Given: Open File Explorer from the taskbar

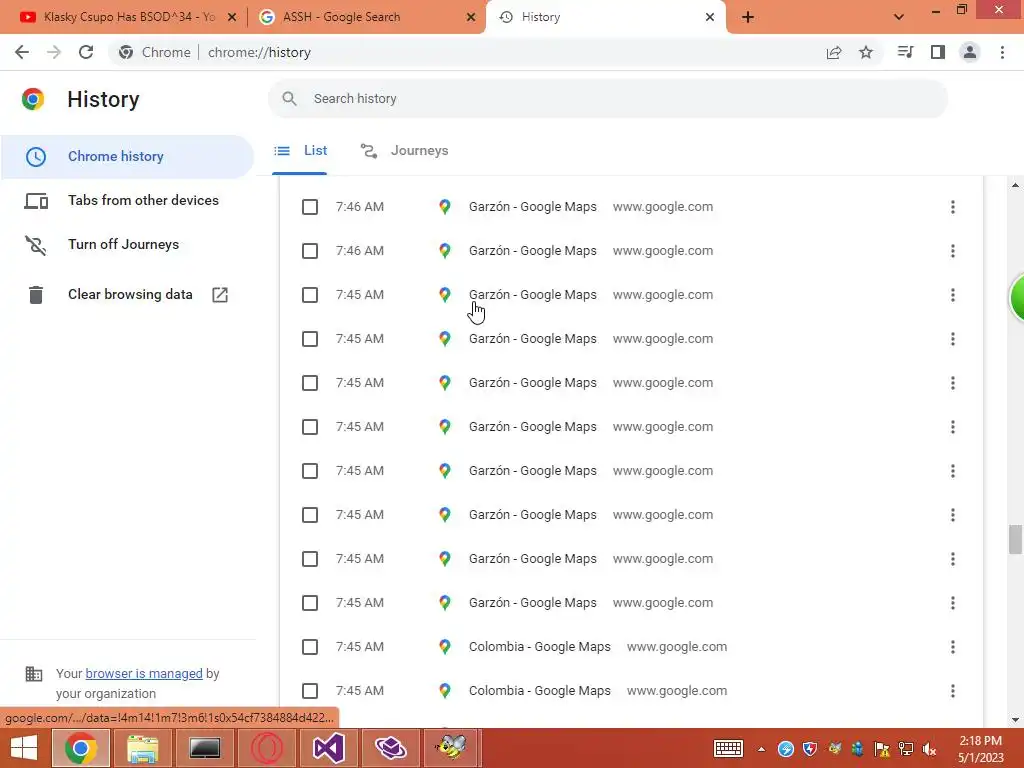Looking at the screenshot, I should (x=142, y=748).
